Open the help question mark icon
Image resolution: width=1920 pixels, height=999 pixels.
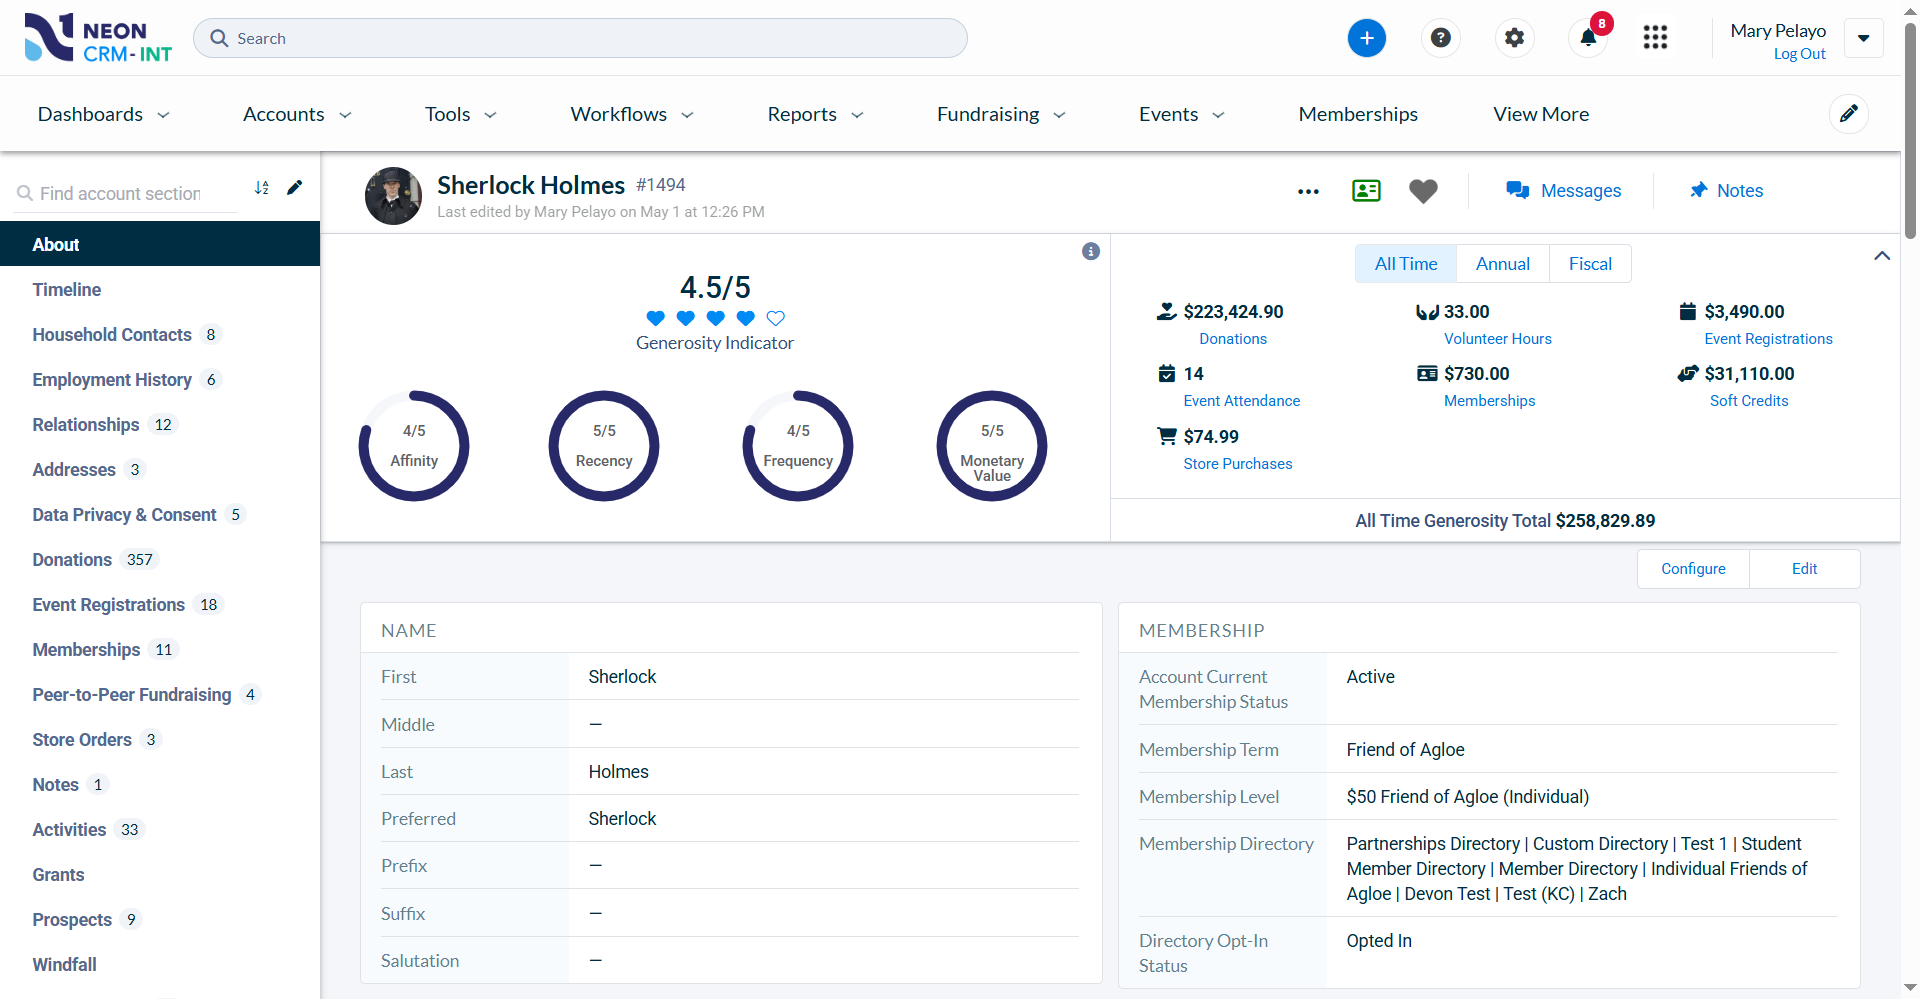click(x=1440, y=38)
